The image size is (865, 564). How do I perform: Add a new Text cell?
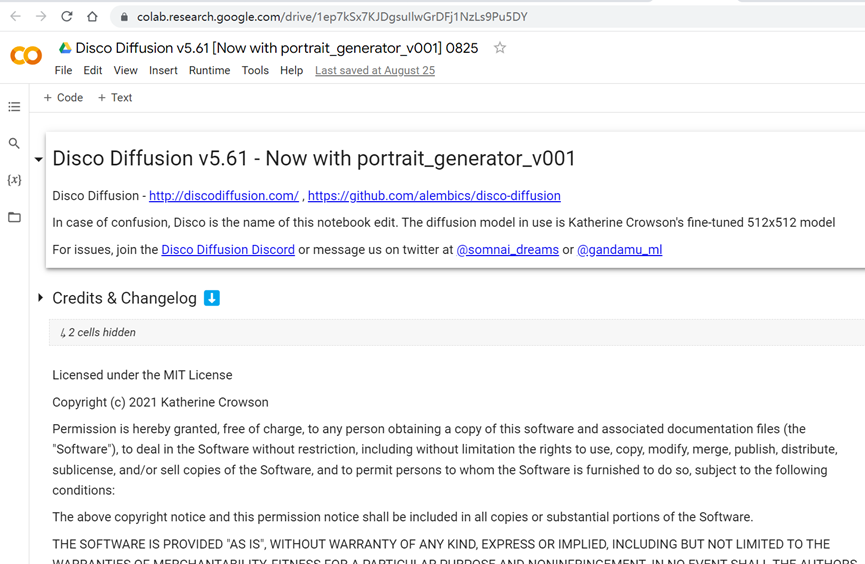point(115,98)
